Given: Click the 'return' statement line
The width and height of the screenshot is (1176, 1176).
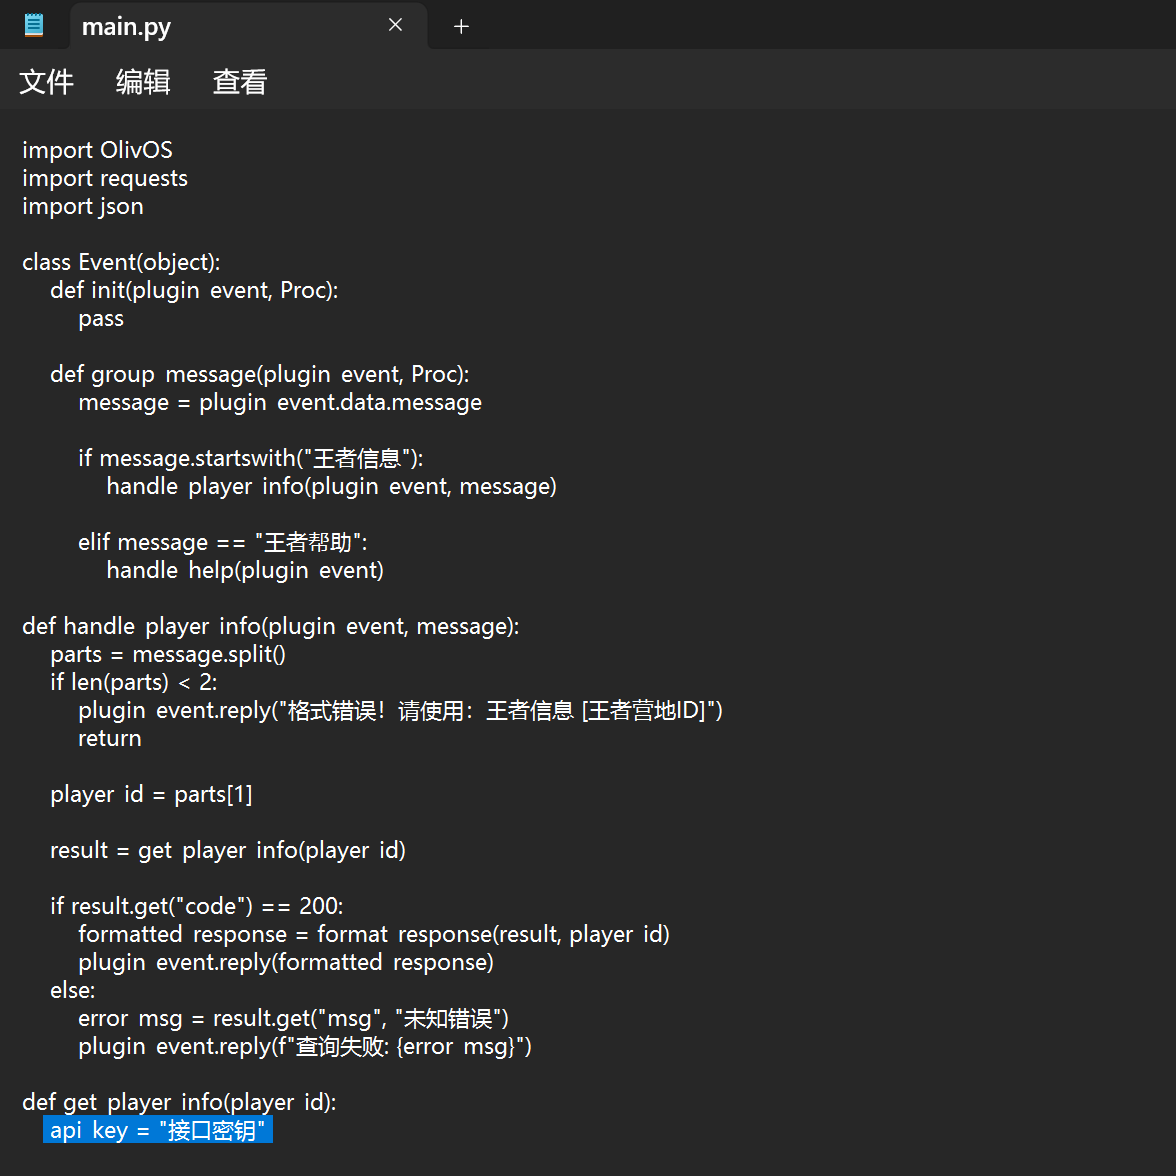Looking at the screenshot, I should click(x=110, y=738).
